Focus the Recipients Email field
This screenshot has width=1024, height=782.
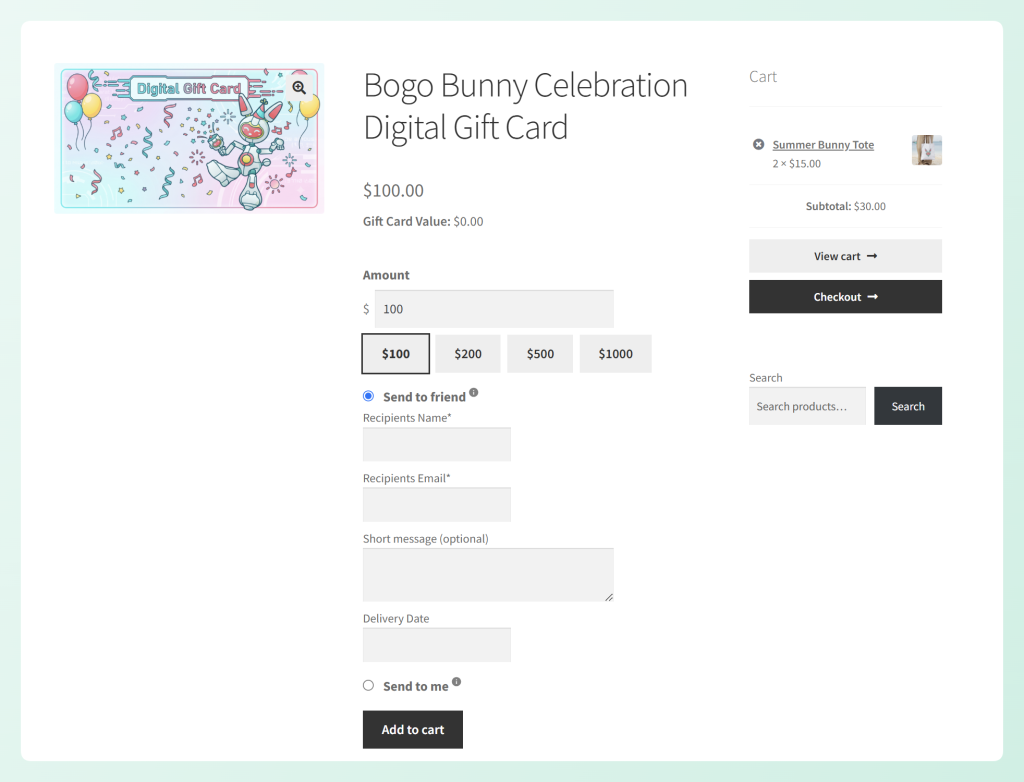coord(437,504)
